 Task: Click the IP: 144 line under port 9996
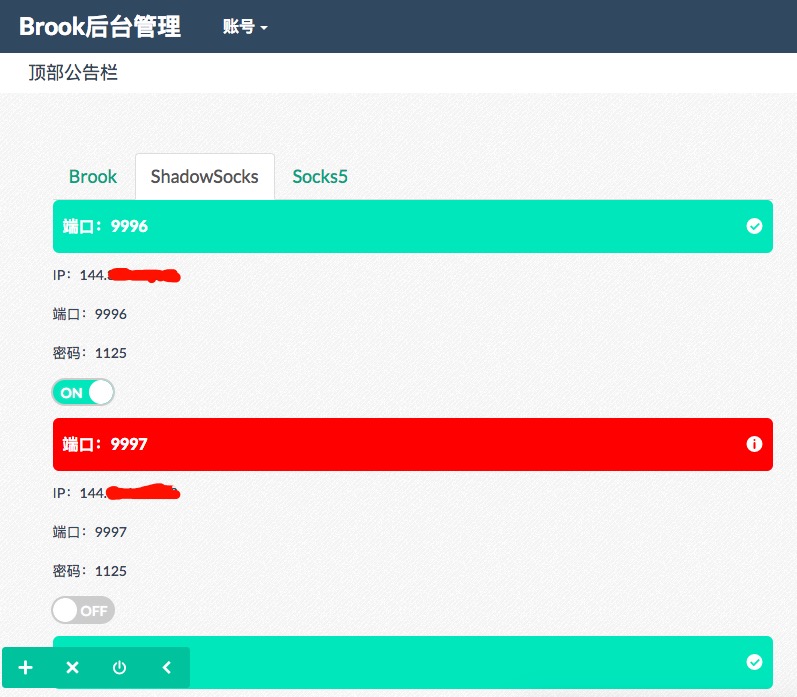[x=116, y=275]
